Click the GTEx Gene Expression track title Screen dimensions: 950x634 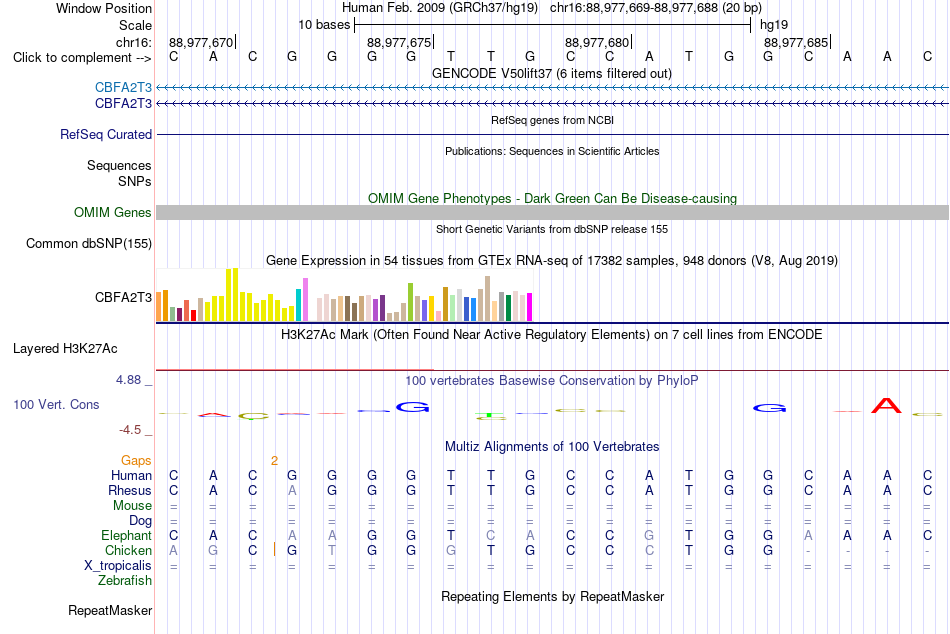coord(552,261)
